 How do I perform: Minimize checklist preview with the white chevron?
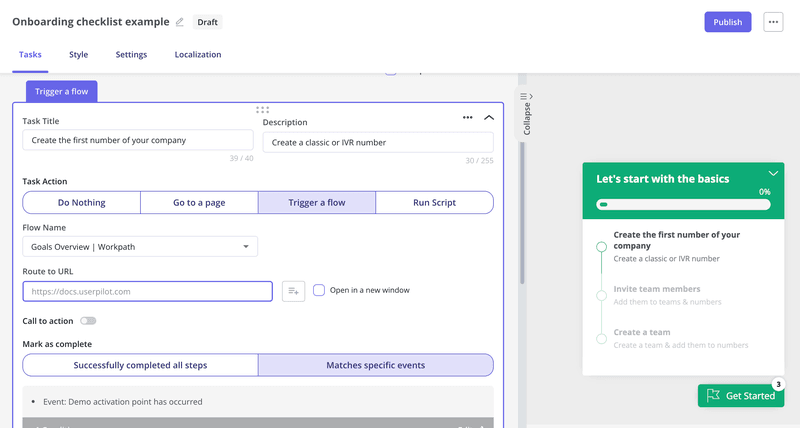(x=773, y=173)
